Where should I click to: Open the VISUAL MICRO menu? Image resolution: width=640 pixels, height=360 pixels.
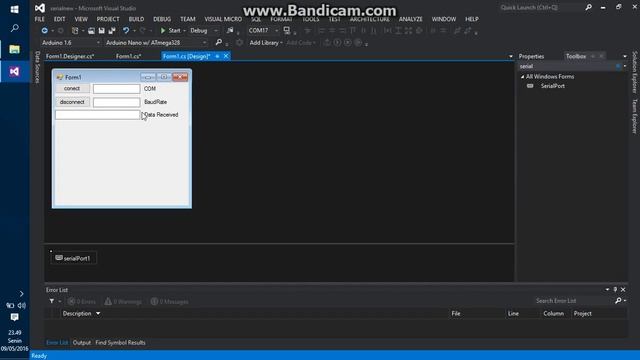pyautogui.click(x=223, y=19)
